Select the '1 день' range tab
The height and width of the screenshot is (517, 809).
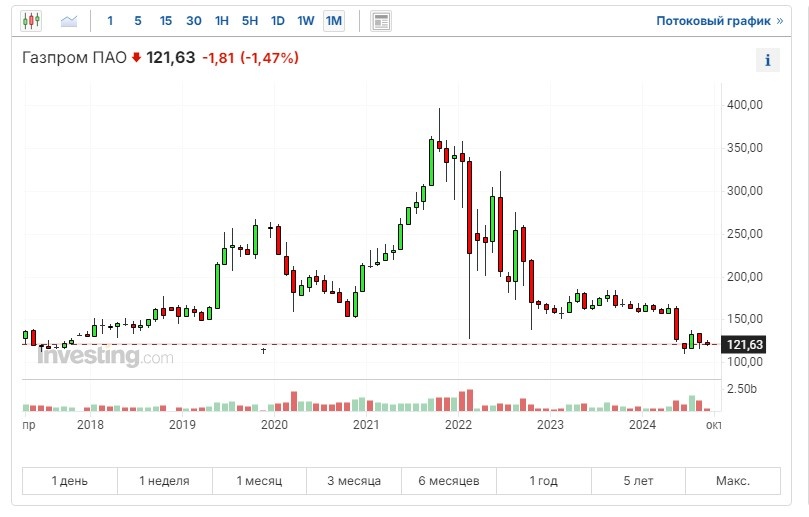click(70, 481)
